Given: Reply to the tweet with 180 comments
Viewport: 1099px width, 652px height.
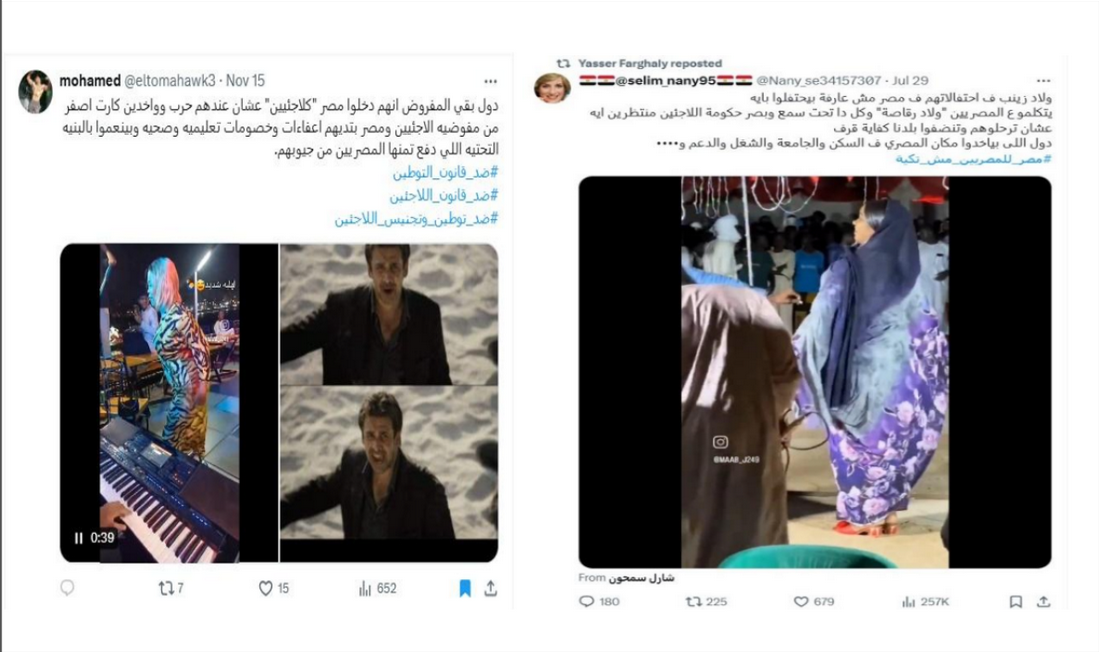Looking at the screenshot, I should tap(599, 602).
